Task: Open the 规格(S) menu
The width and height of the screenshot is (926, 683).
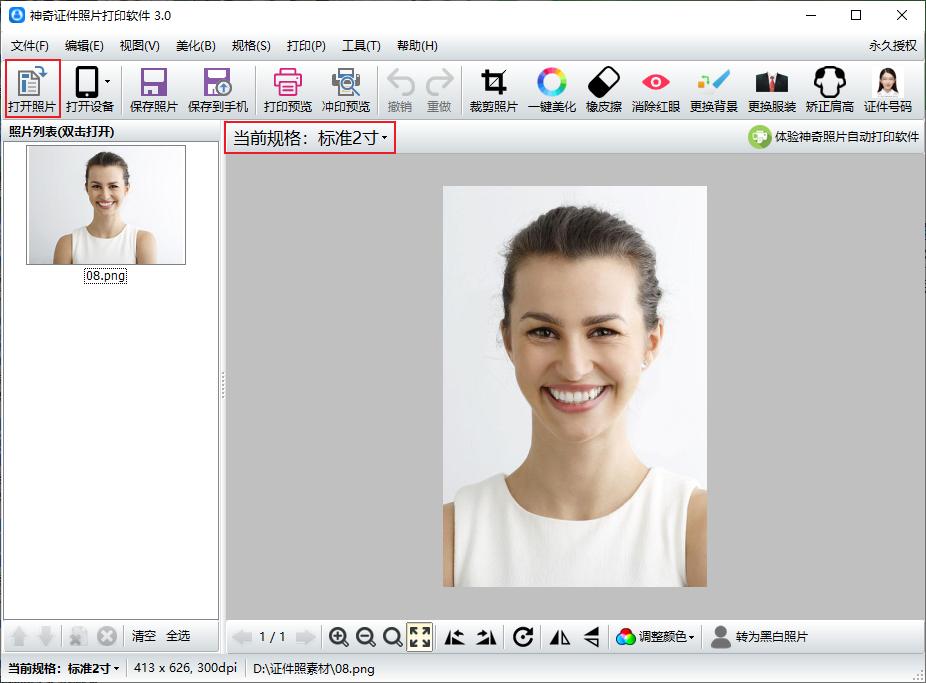Action: pos(250,46)
